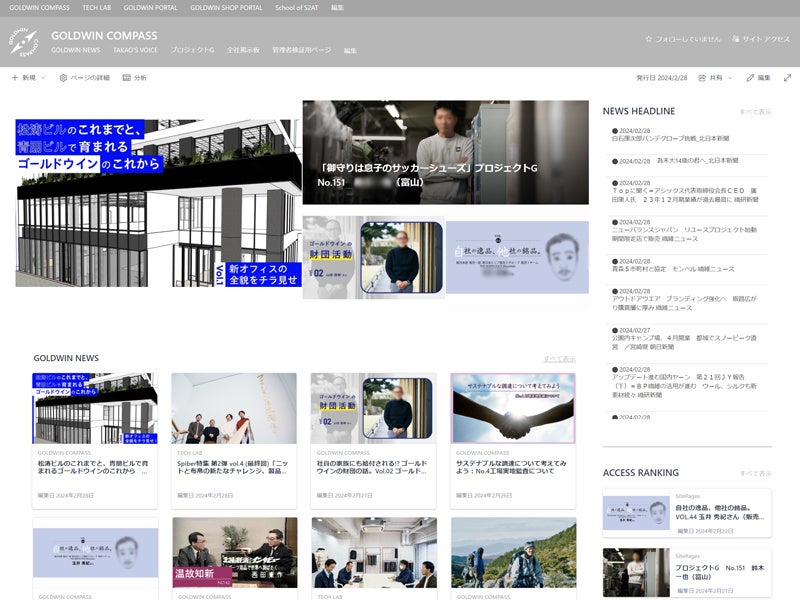Open the 自社の逸品、他社の銘品 hero tile
The image size is (800, 600).
point(517,257)
